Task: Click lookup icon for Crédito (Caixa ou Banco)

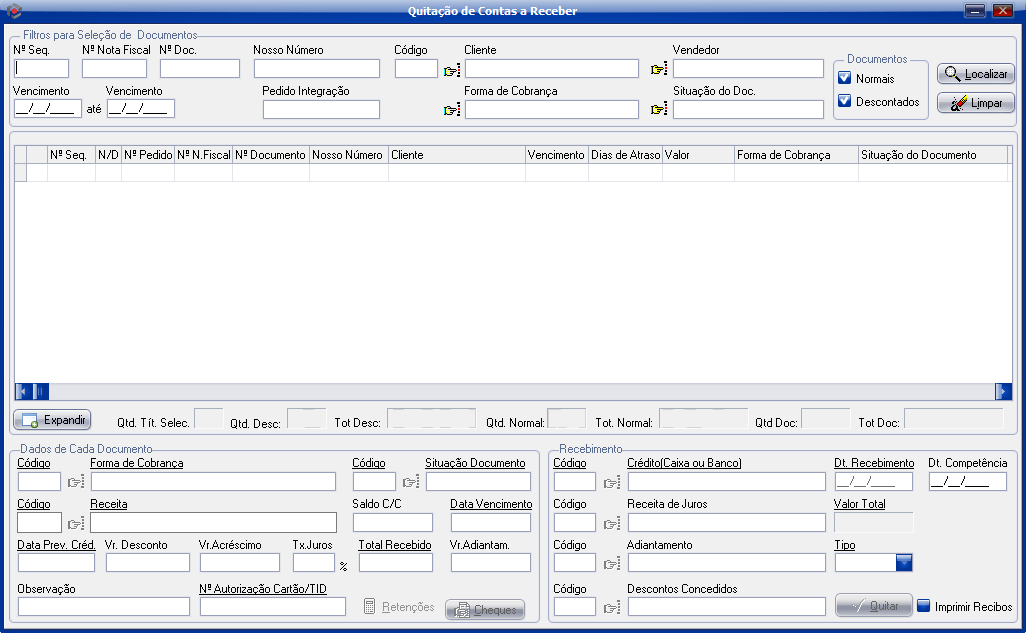Action: point(612,483)
